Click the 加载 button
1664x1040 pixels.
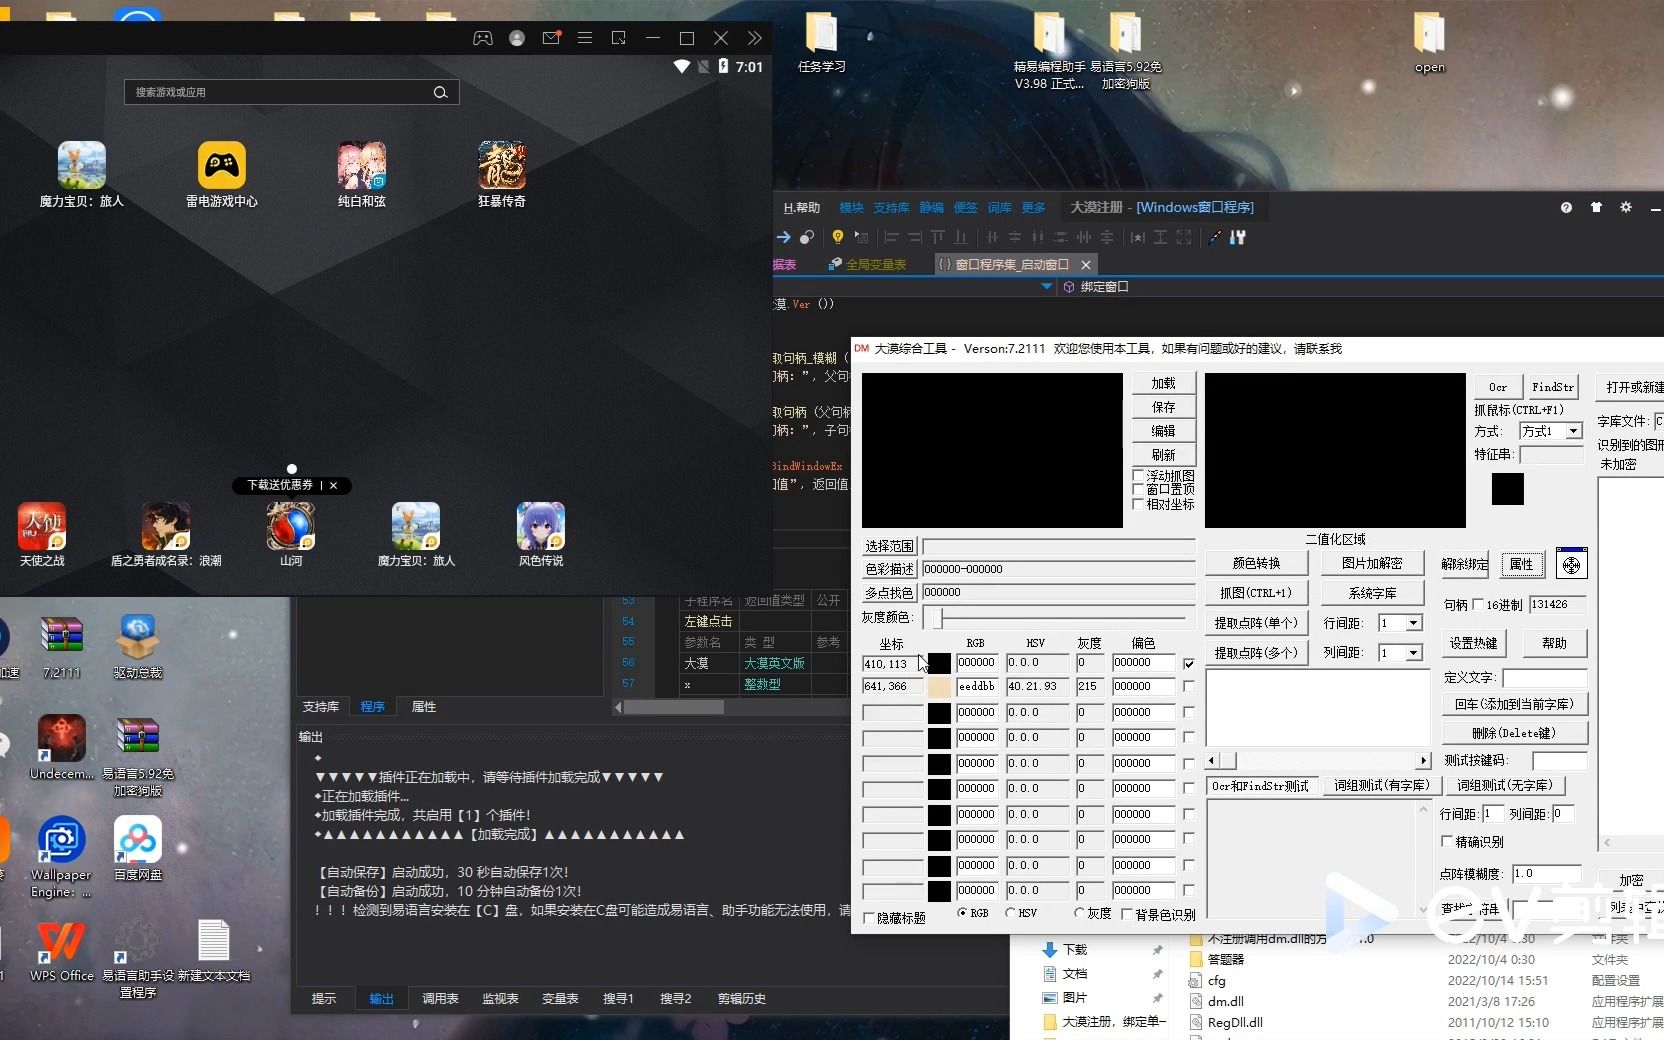(1163, 383)
